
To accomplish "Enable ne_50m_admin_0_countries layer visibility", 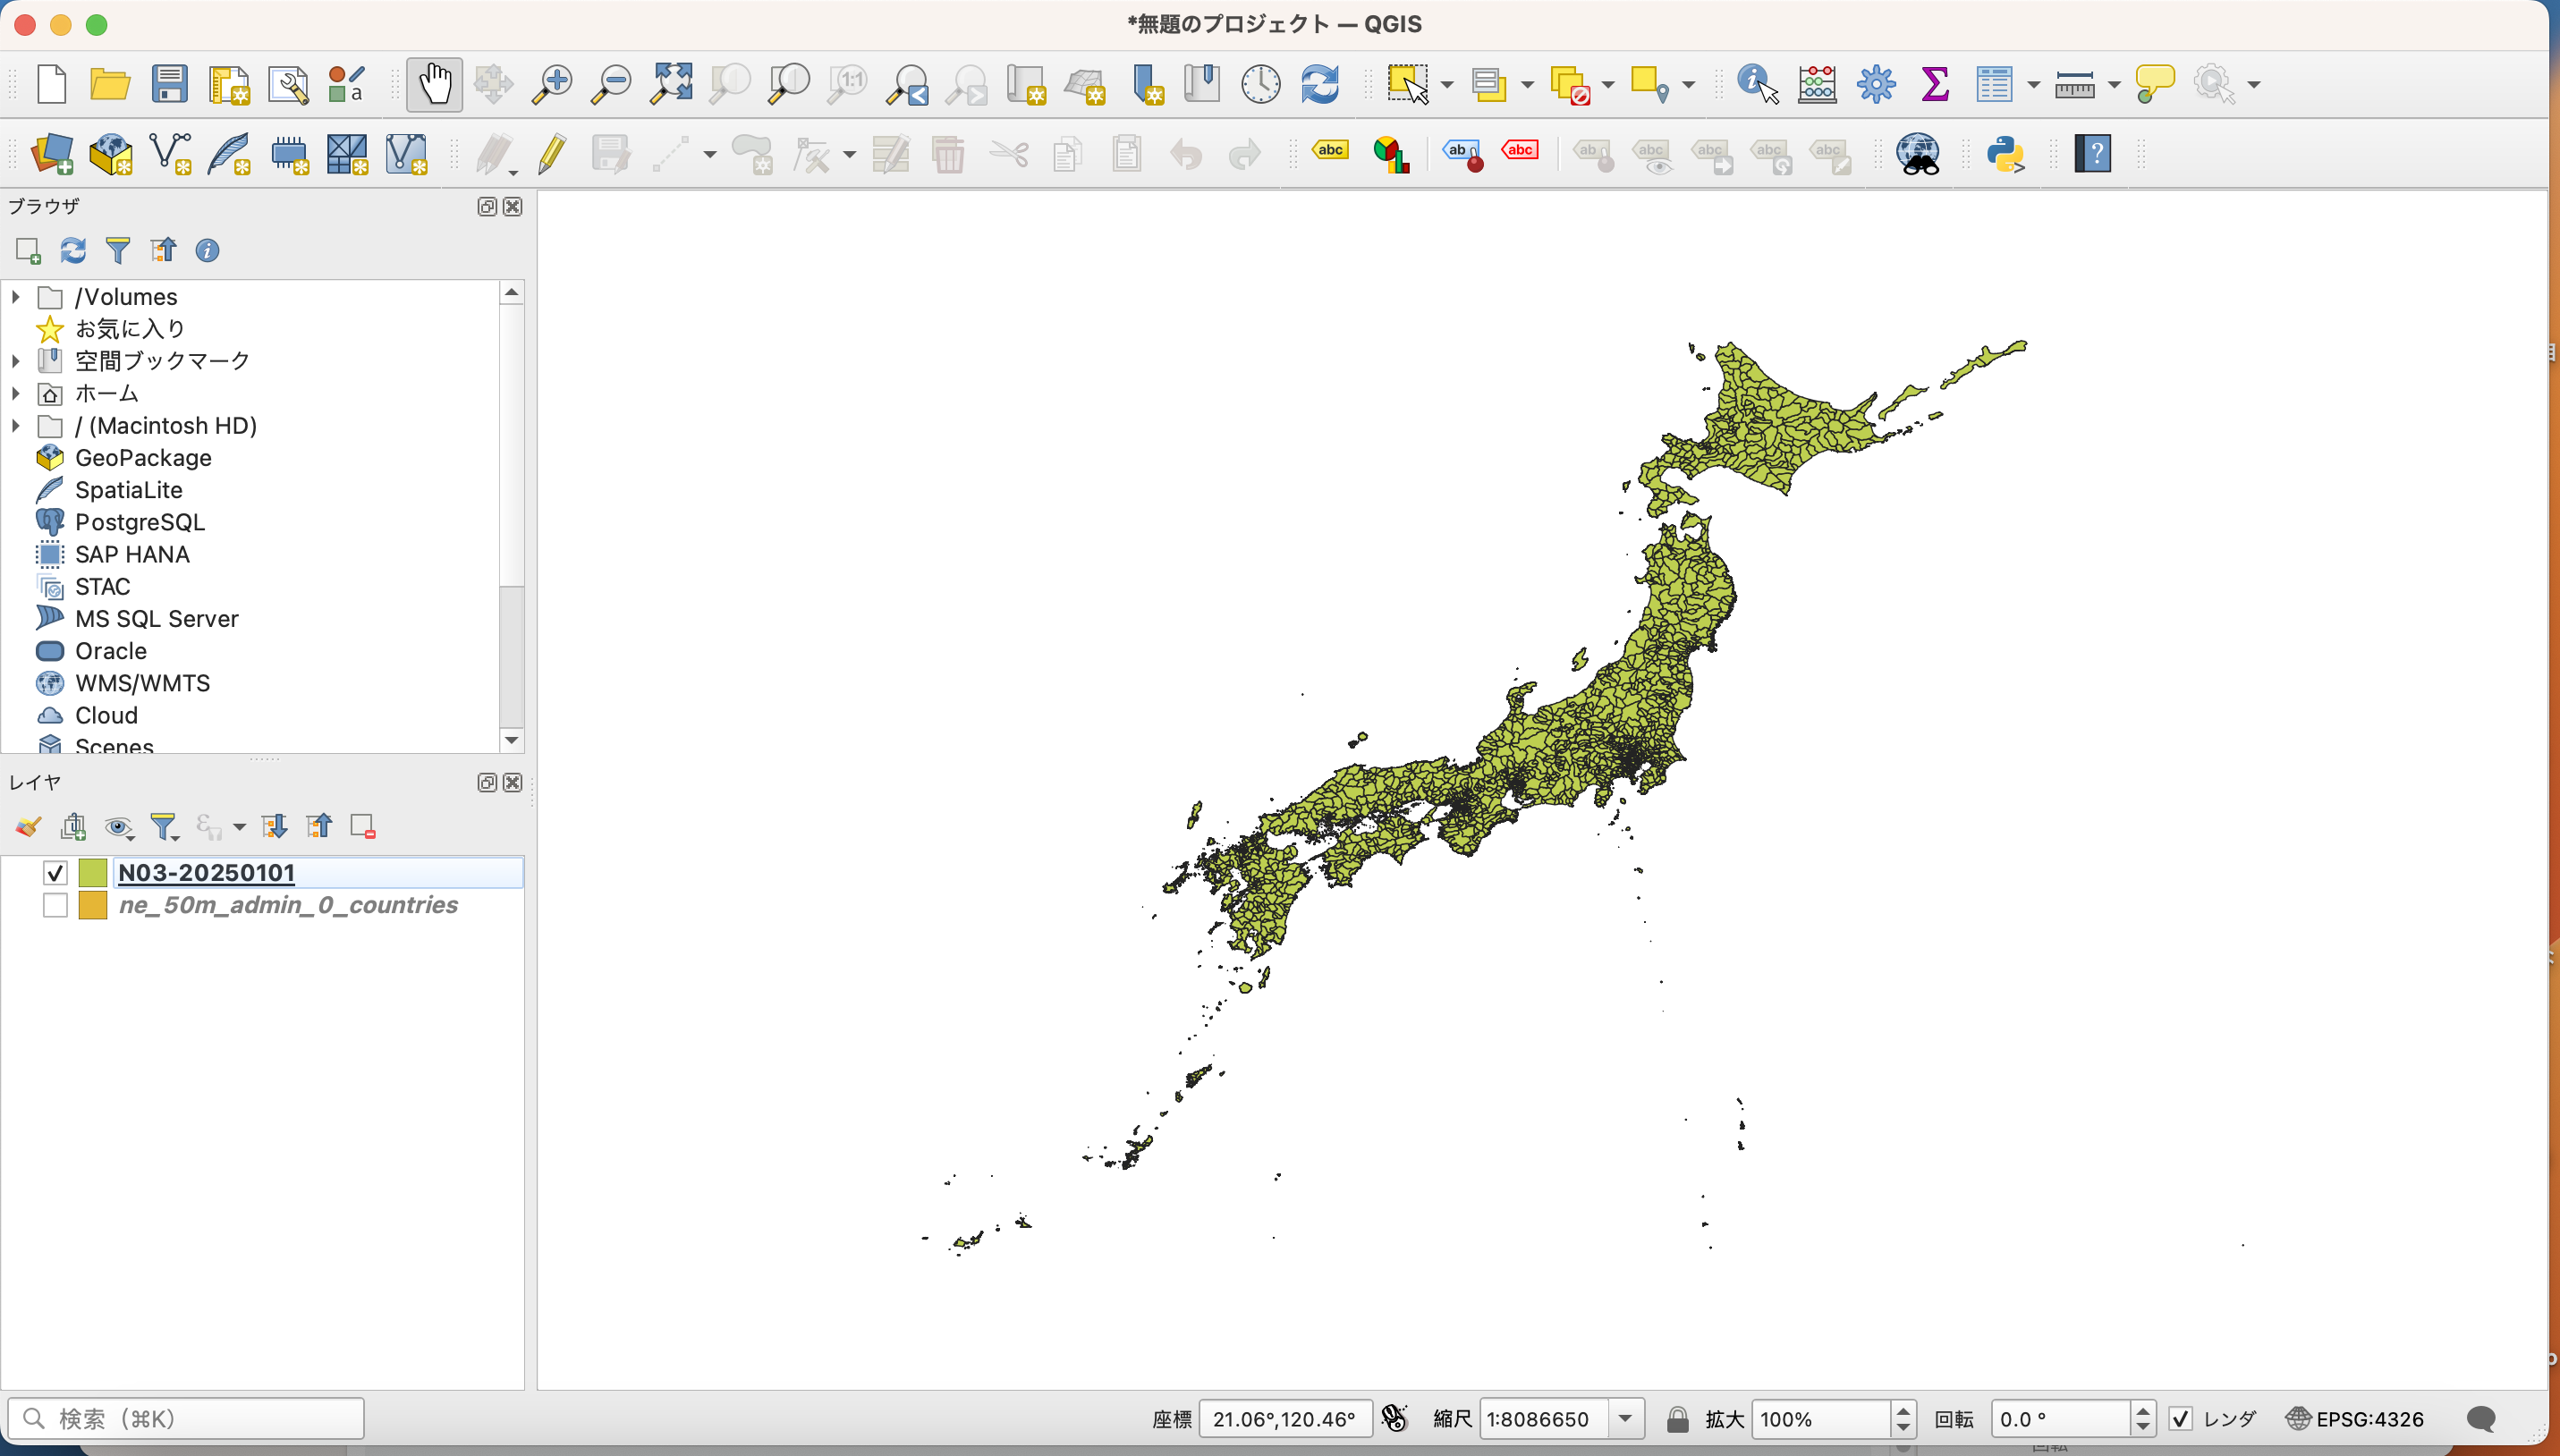I will coord(55,905).
